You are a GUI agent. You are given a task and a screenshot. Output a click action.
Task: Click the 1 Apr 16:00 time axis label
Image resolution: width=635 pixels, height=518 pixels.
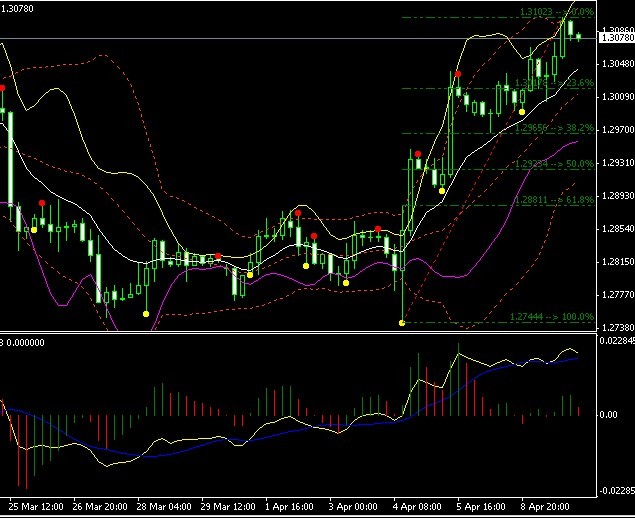(x=289, y=507)
